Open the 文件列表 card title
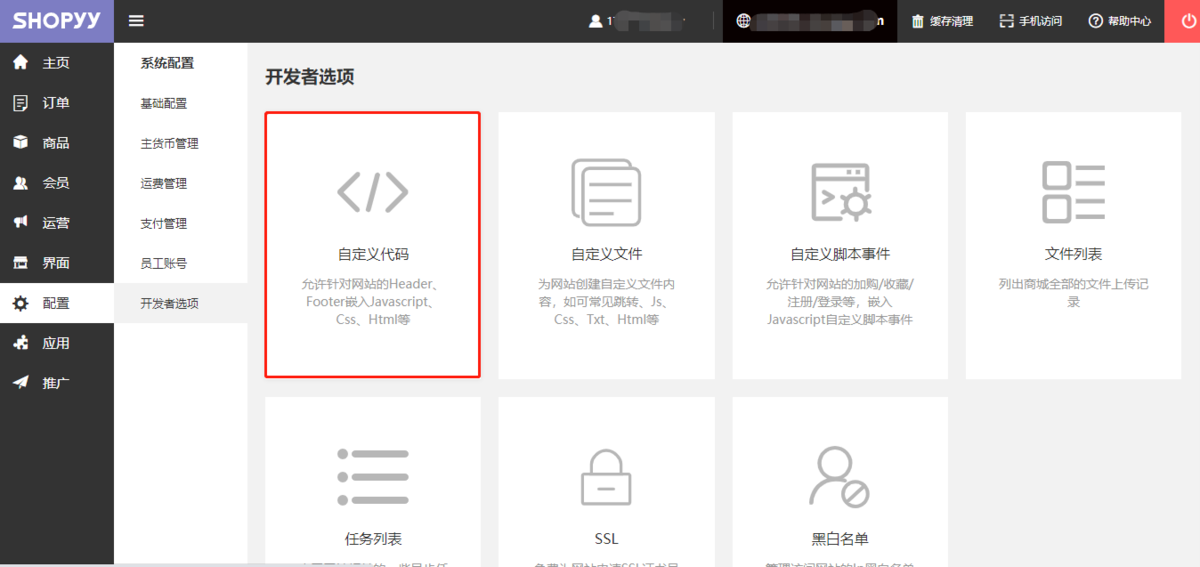Screen dimensions: 1200x567 point(1073,254)
